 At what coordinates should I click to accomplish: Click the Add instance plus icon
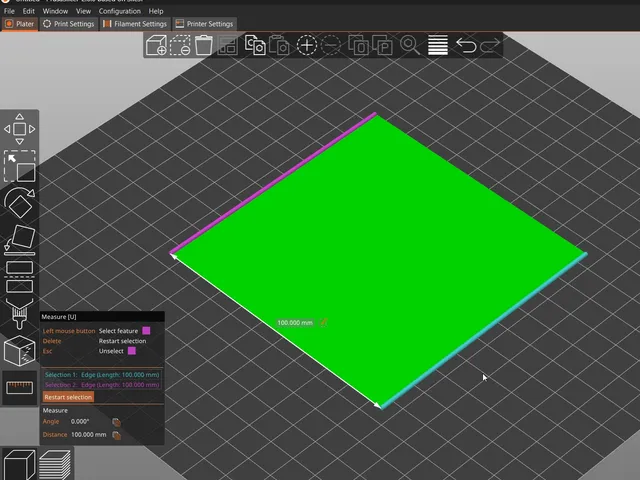click(x=307, y=45)
